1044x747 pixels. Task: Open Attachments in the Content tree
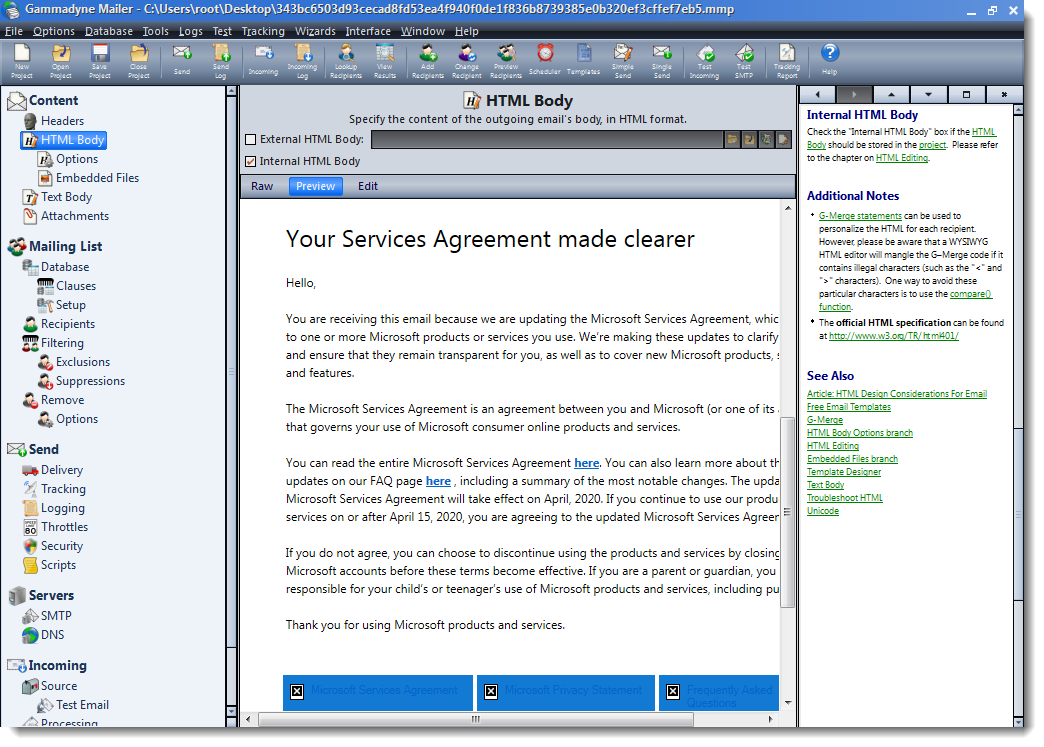point(75,216)
